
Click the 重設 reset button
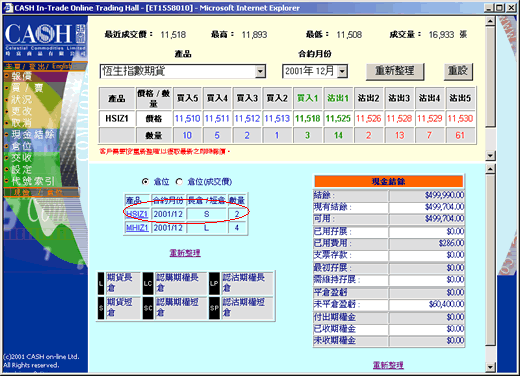coord(458,71)
